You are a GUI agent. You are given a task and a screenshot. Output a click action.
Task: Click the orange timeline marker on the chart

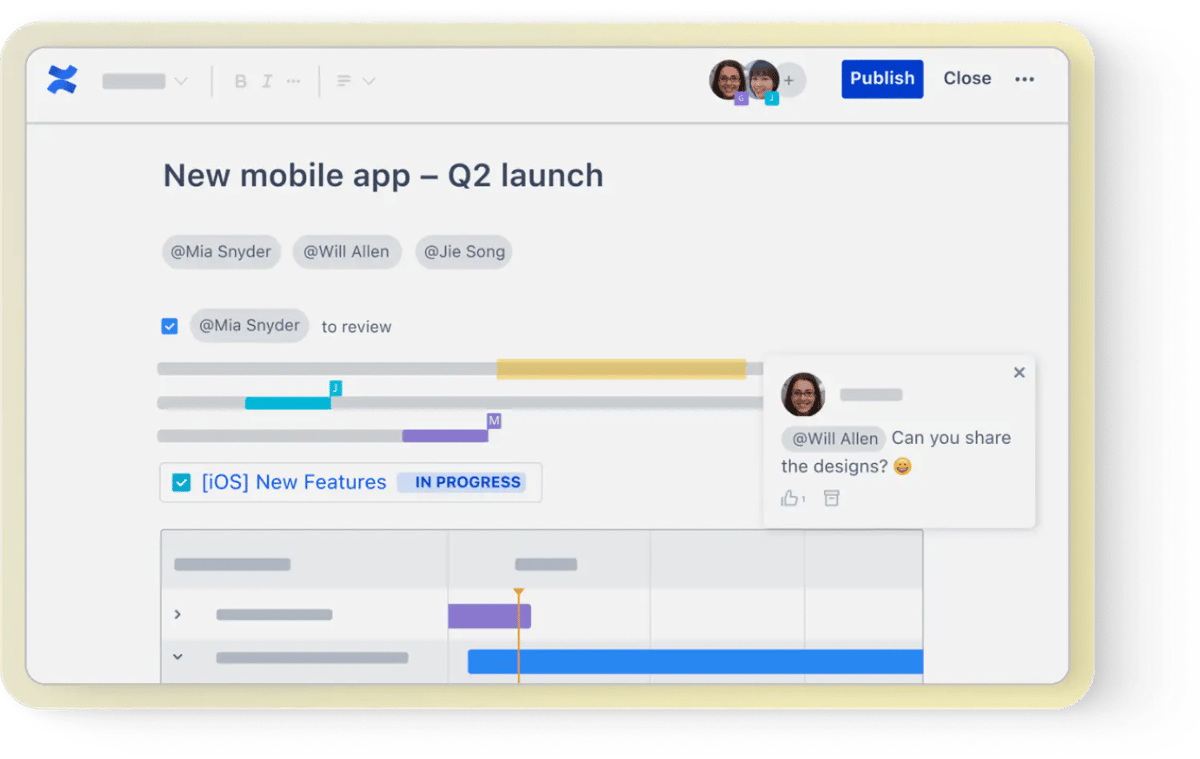tap(519, 593)
